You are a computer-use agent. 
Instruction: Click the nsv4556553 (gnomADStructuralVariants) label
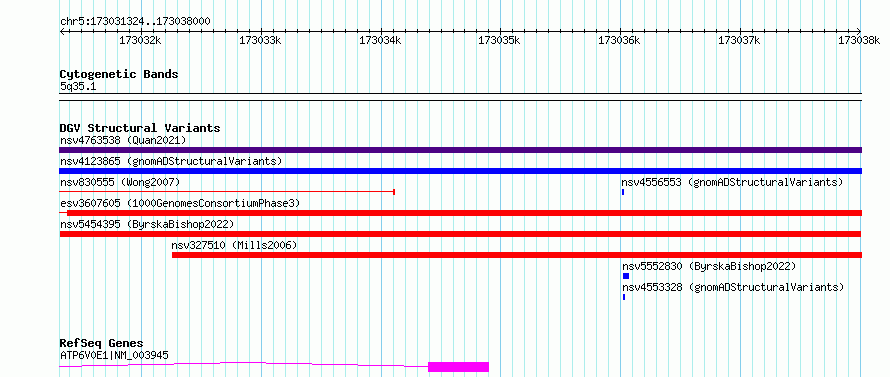click(x=732, y=182)
